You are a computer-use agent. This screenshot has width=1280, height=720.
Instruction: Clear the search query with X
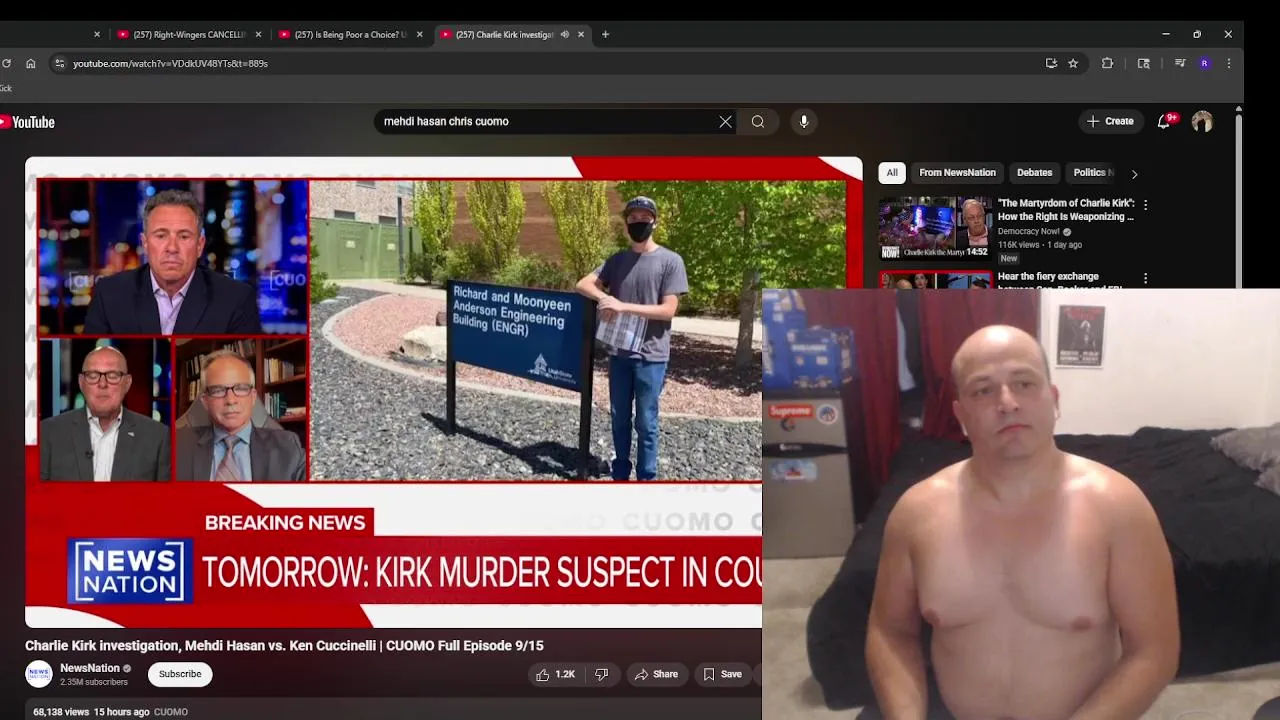click(x=725, y=121)
